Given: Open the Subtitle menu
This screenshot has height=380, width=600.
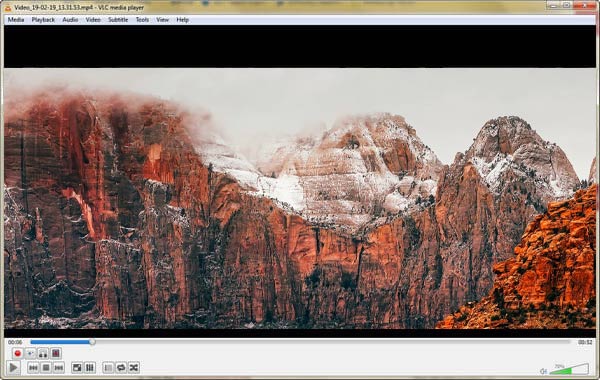Looking at the screenshot, I should pyautogui.click(x=118, y=20).
